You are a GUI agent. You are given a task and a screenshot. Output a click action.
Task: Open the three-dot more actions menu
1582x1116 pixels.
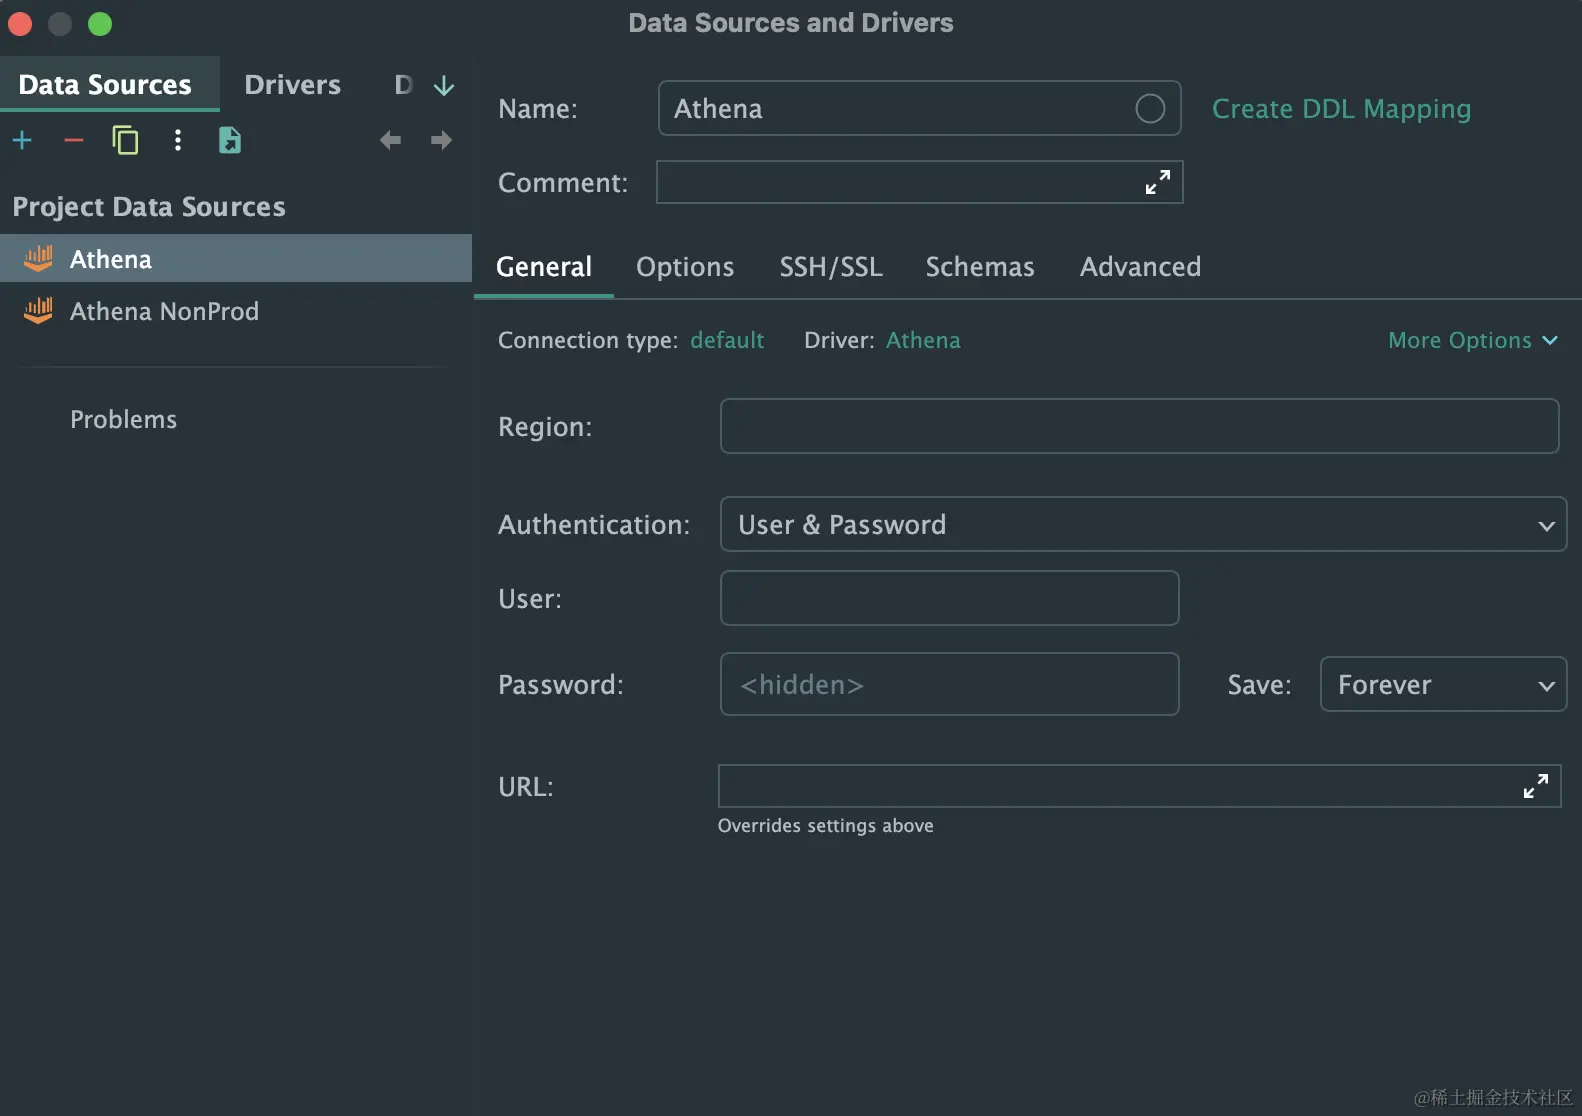(178, 141)
